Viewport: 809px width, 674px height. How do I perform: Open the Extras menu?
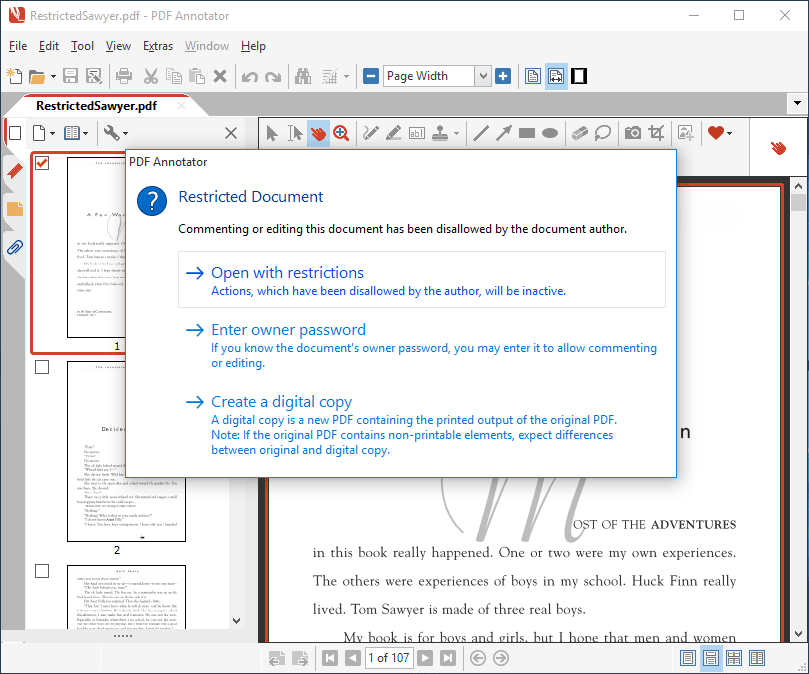[158, 46]
